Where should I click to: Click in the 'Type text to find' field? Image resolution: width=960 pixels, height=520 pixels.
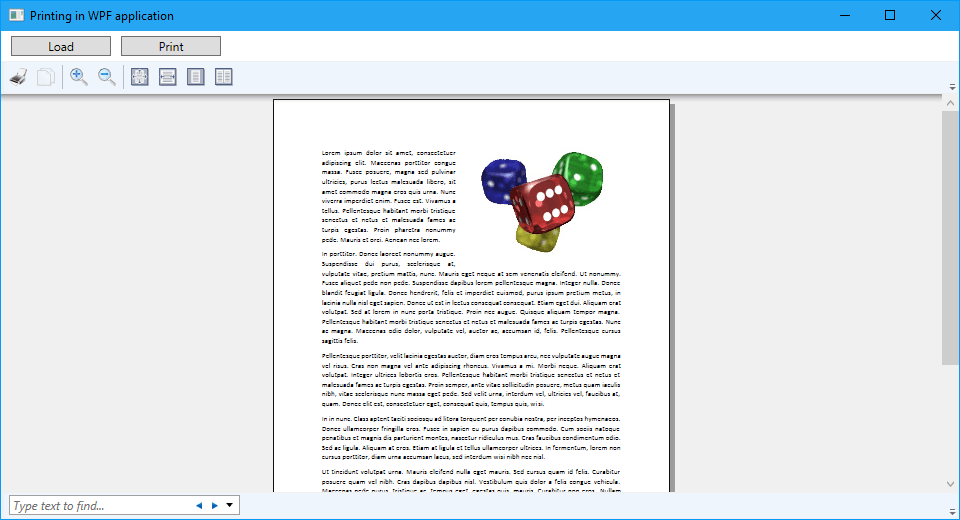(x=100, y=506)
